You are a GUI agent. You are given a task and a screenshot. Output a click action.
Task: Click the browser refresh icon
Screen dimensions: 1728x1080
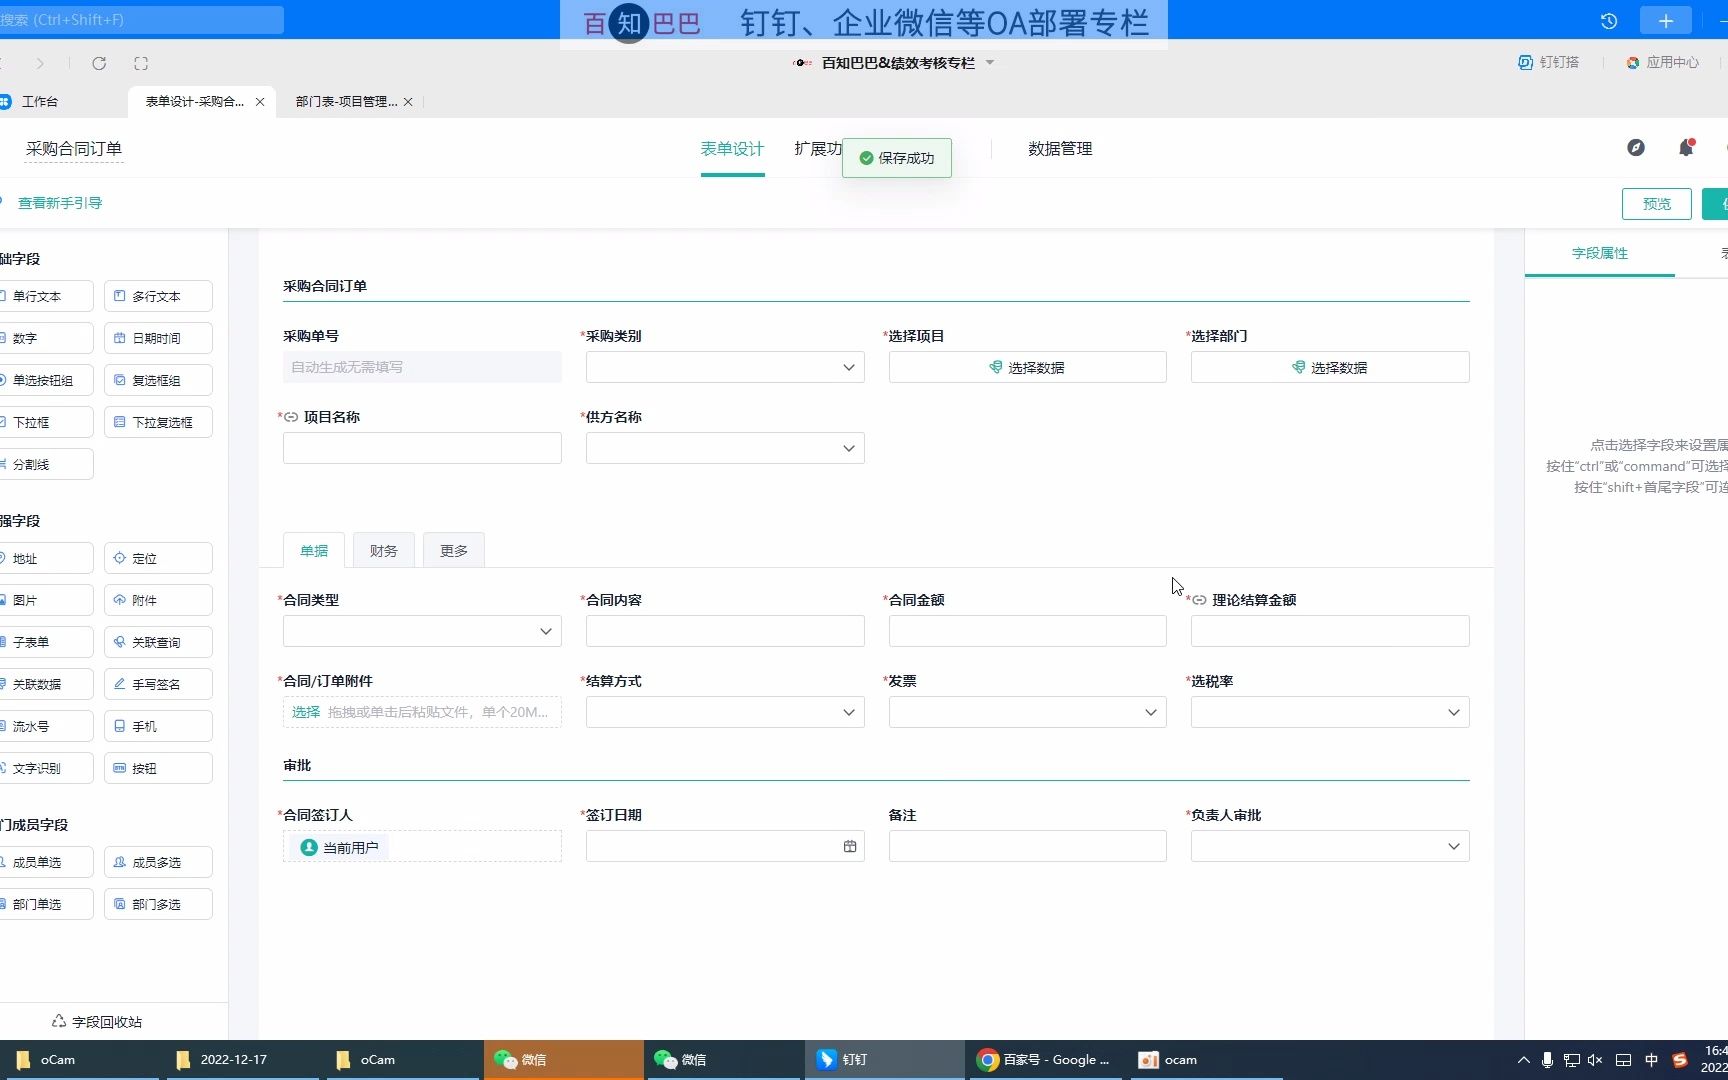[x=99, y=63]
